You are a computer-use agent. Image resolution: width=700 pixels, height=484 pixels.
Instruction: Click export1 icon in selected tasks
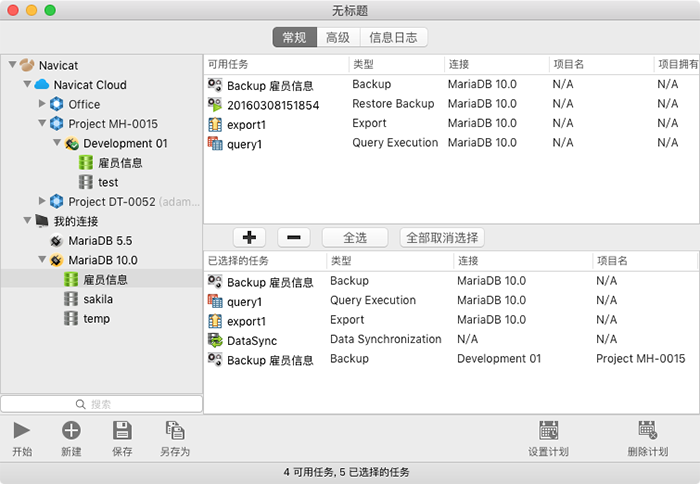coord(215,321)
